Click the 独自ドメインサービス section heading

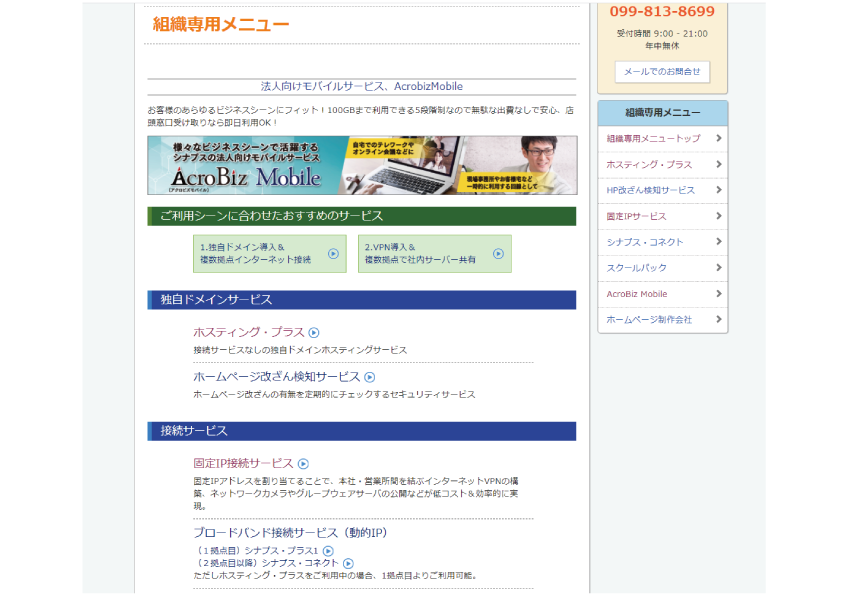pos(362,300)
